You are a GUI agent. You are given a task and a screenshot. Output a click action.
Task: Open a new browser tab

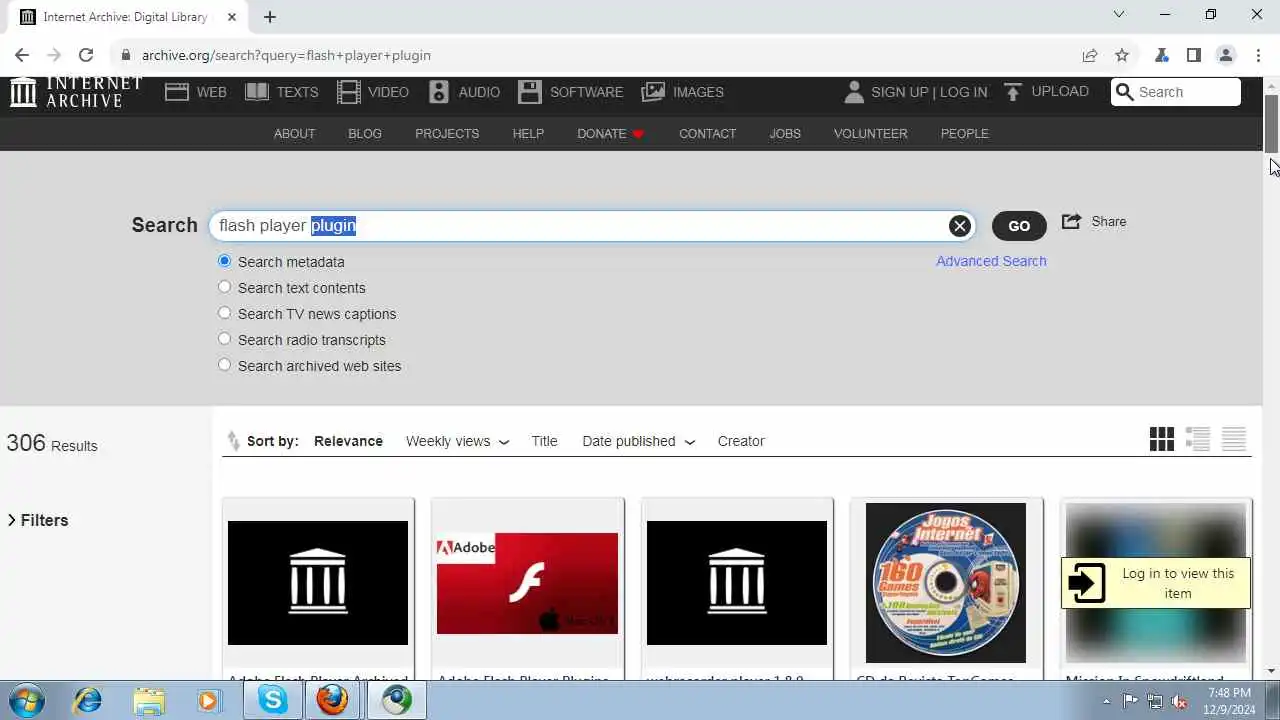[x=270, y=17]
